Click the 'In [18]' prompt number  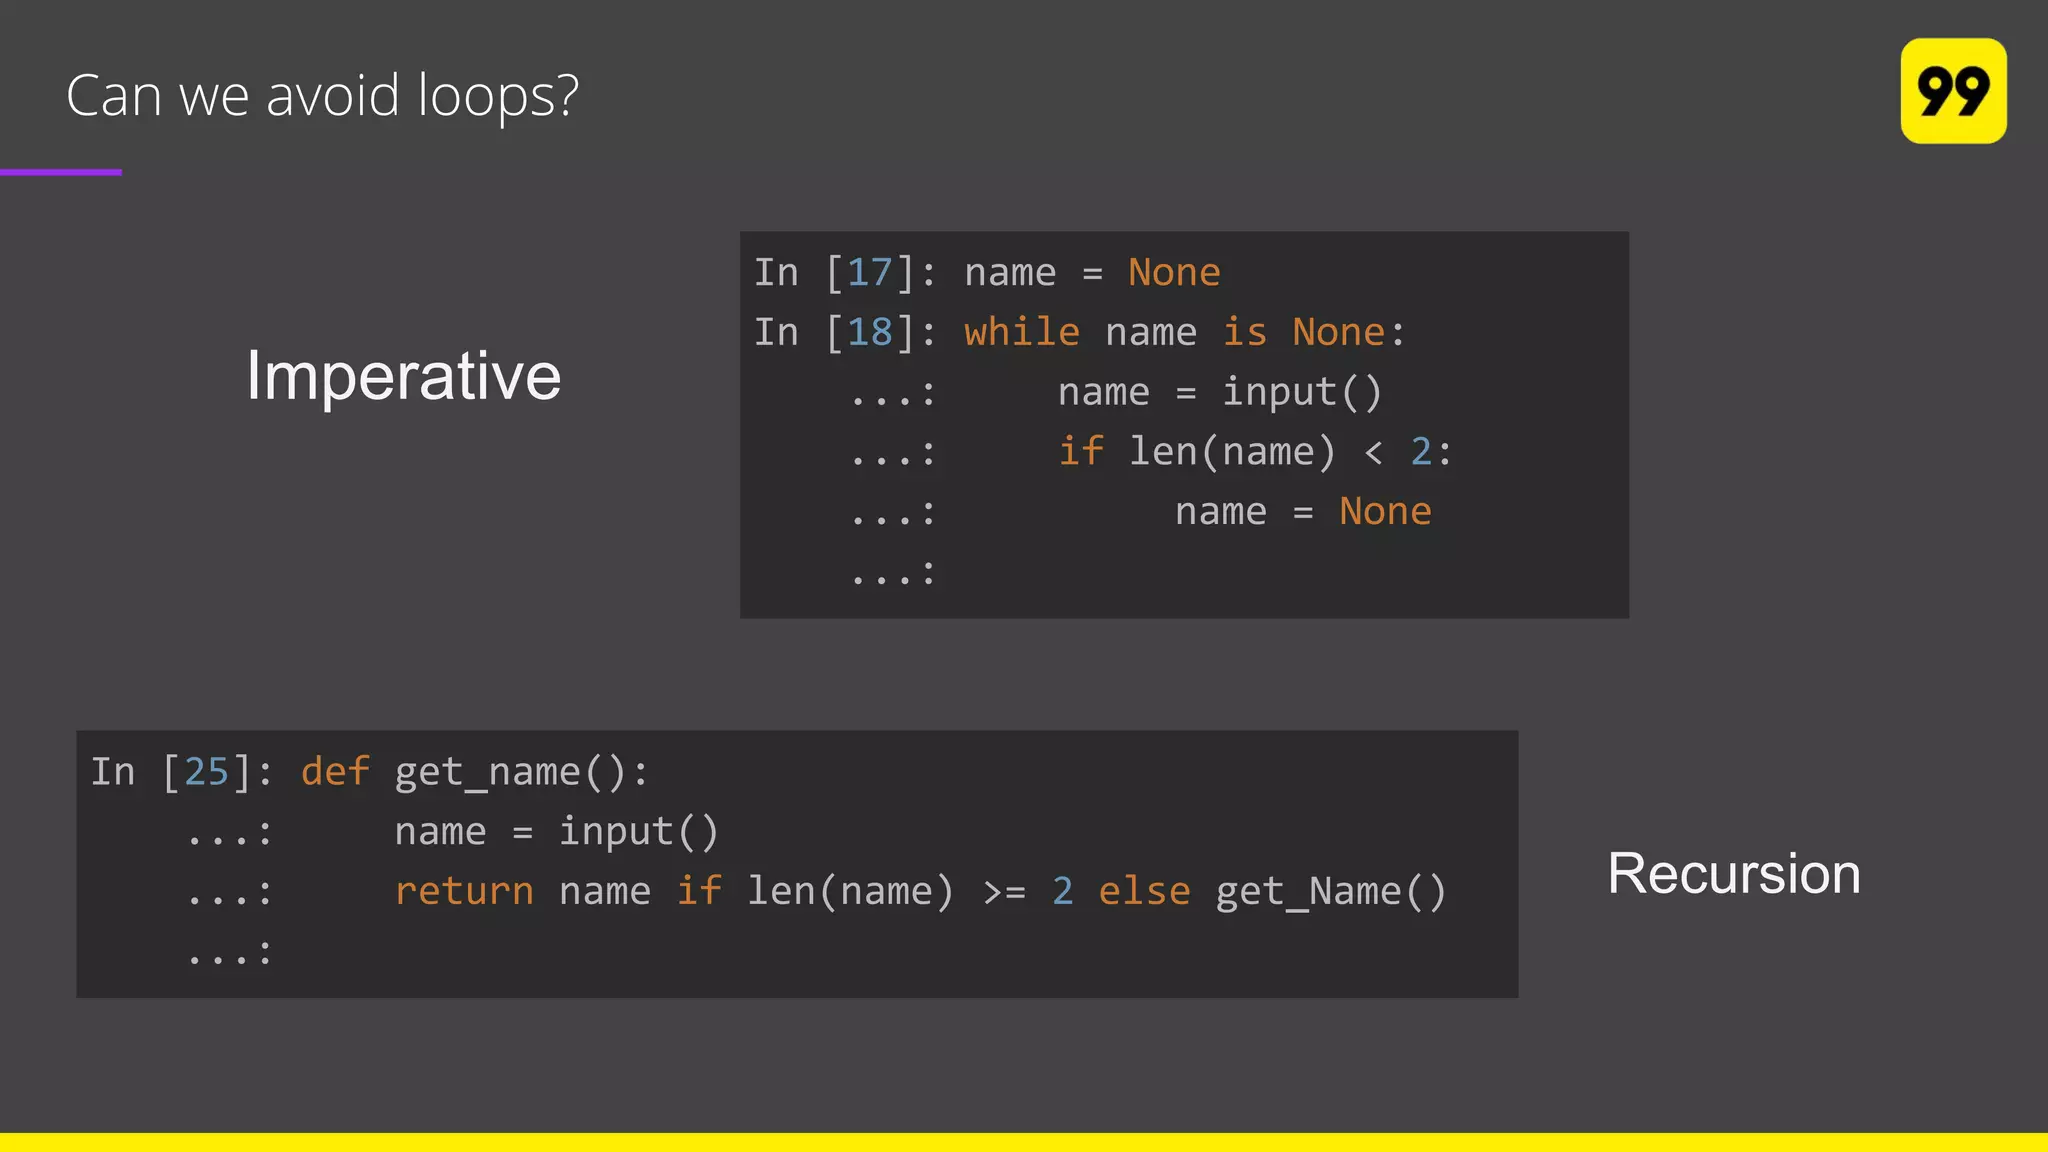click(845, 332)
